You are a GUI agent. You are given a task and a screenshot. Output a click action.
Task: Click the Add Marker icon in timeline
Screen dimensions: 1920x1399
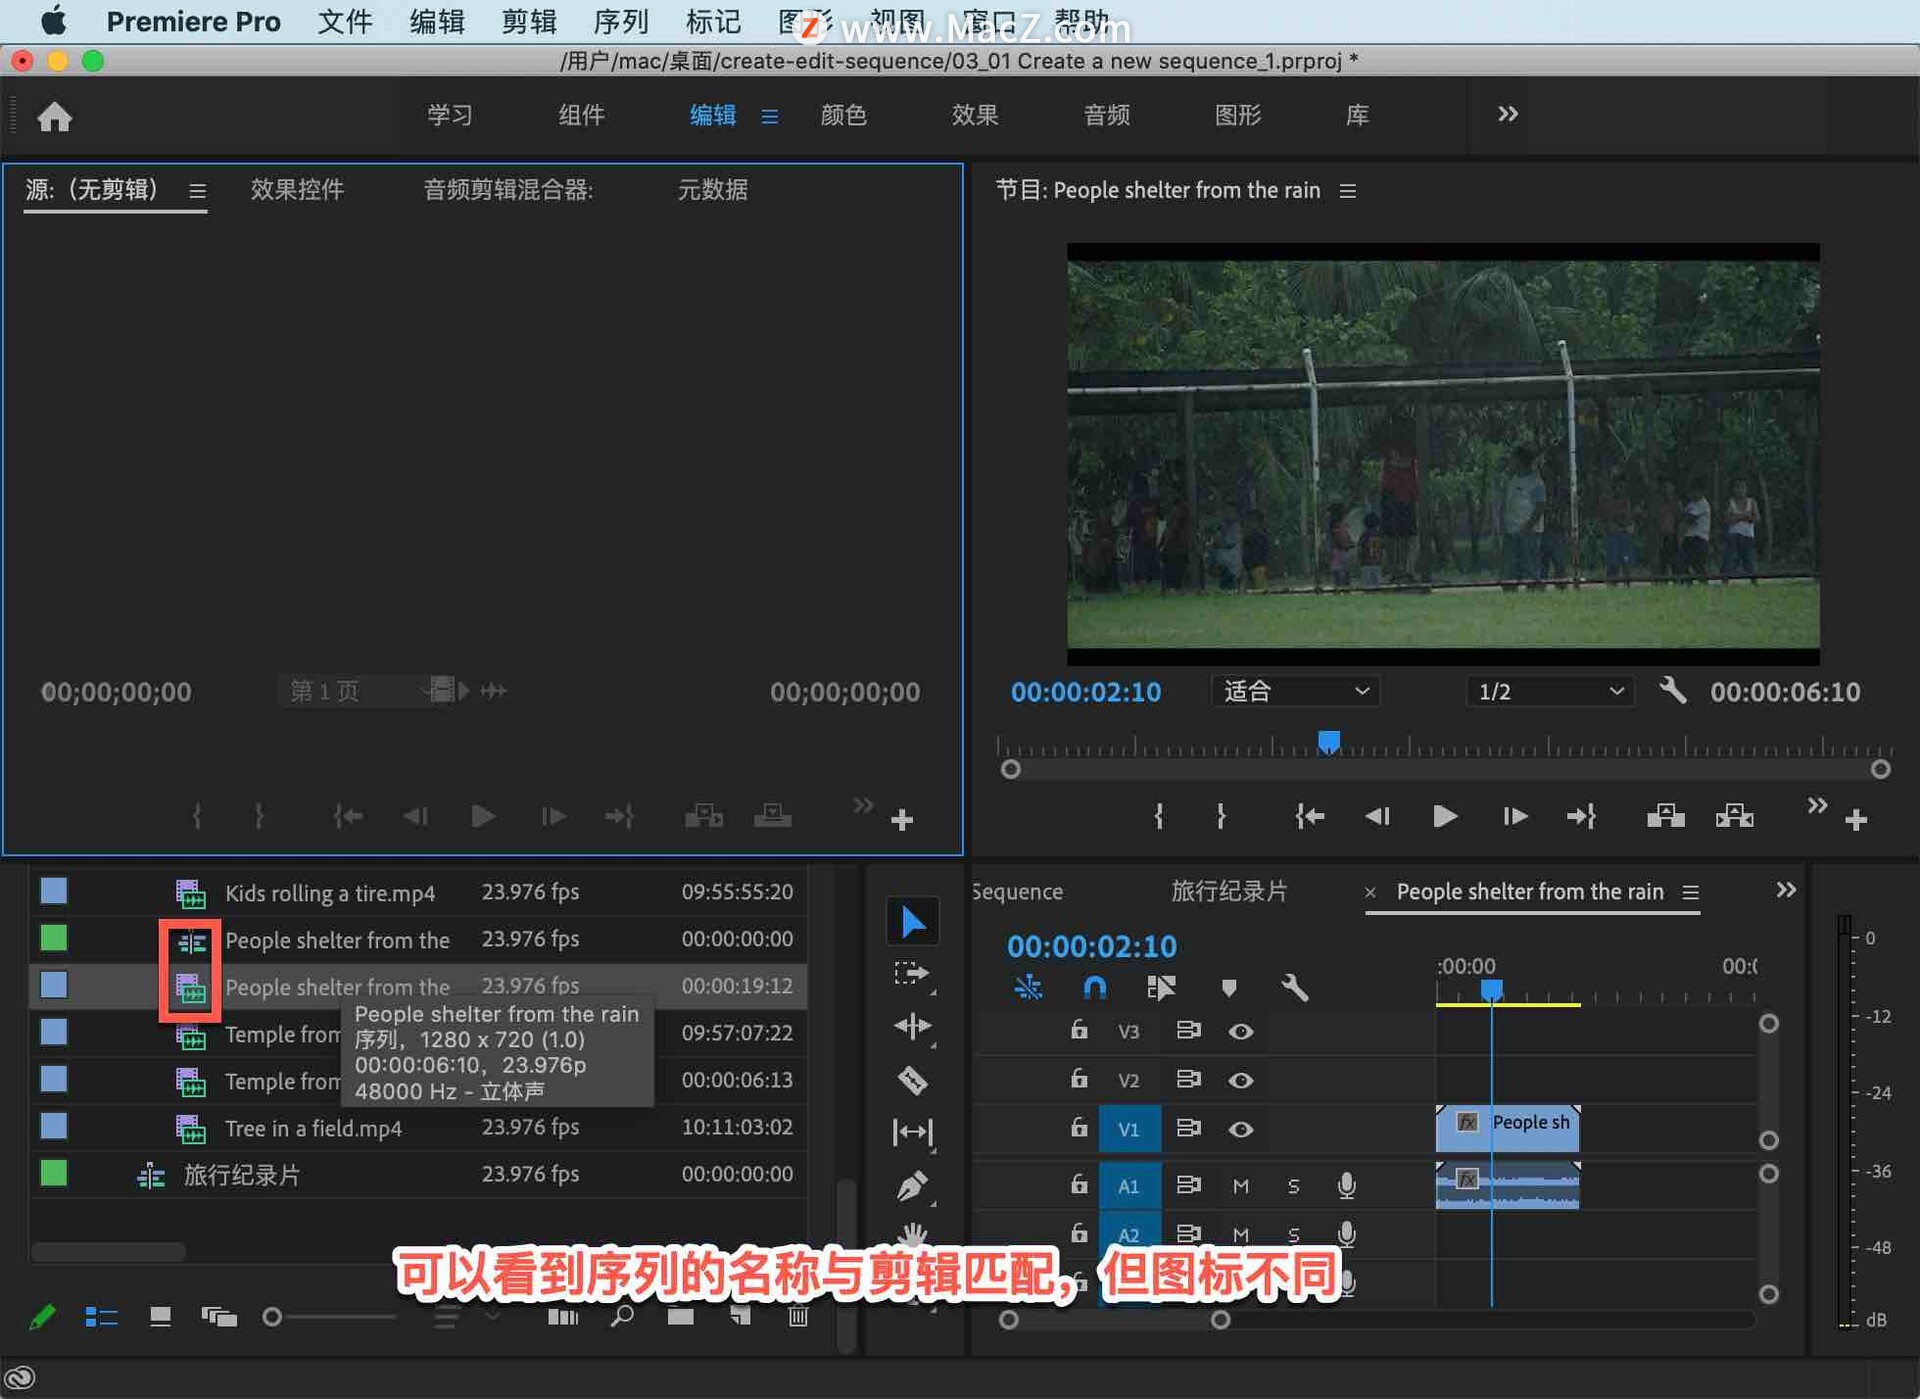[x=1229, y=988]
